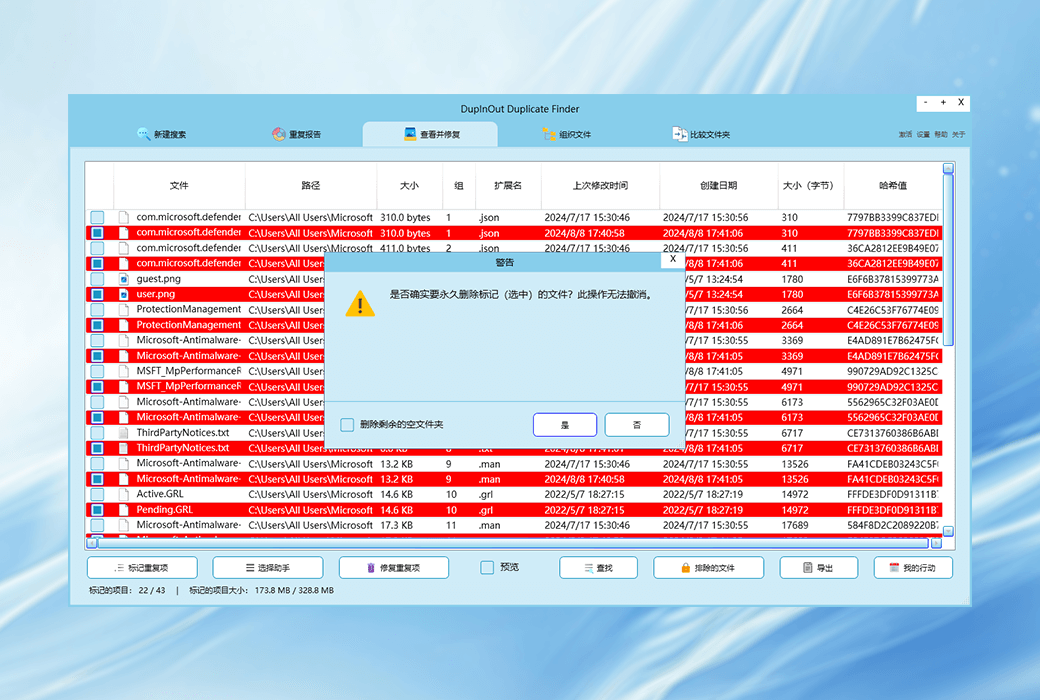The image size is (1040, 700).
Task: Confirm deletion with the 是 button
Action: point(564,425)
